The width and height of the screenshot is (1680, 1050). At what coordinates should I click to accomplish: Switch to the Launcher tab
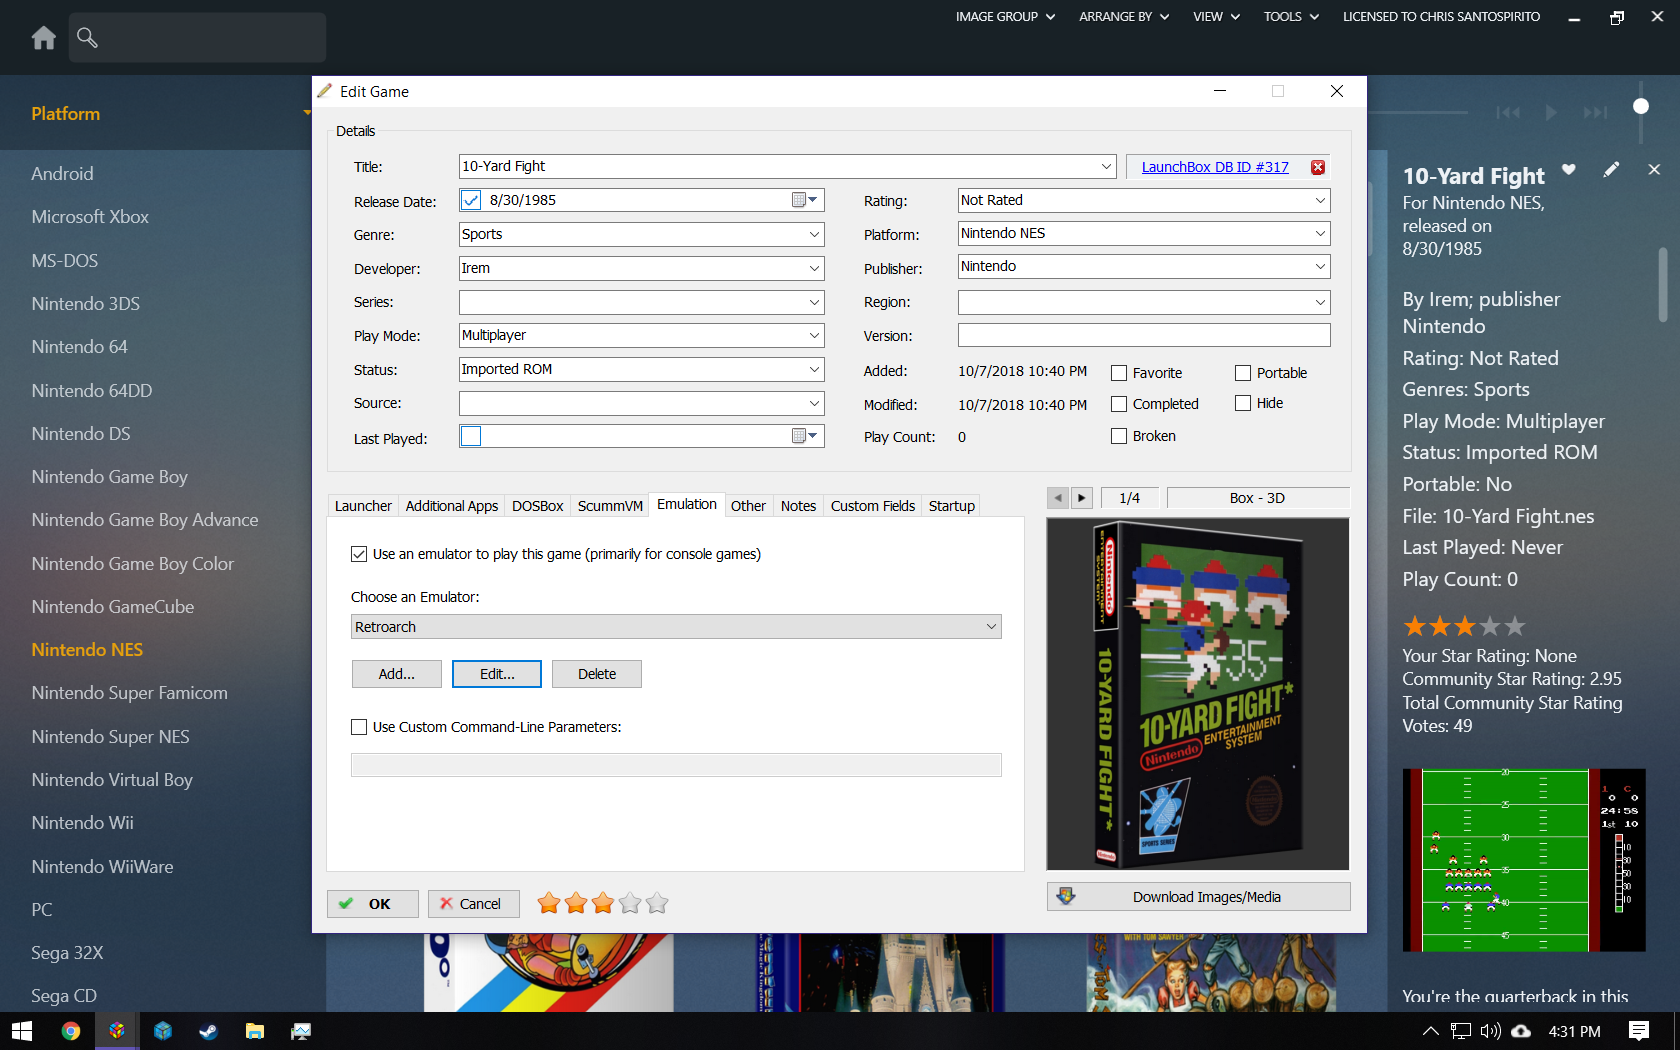click(363, 506)
